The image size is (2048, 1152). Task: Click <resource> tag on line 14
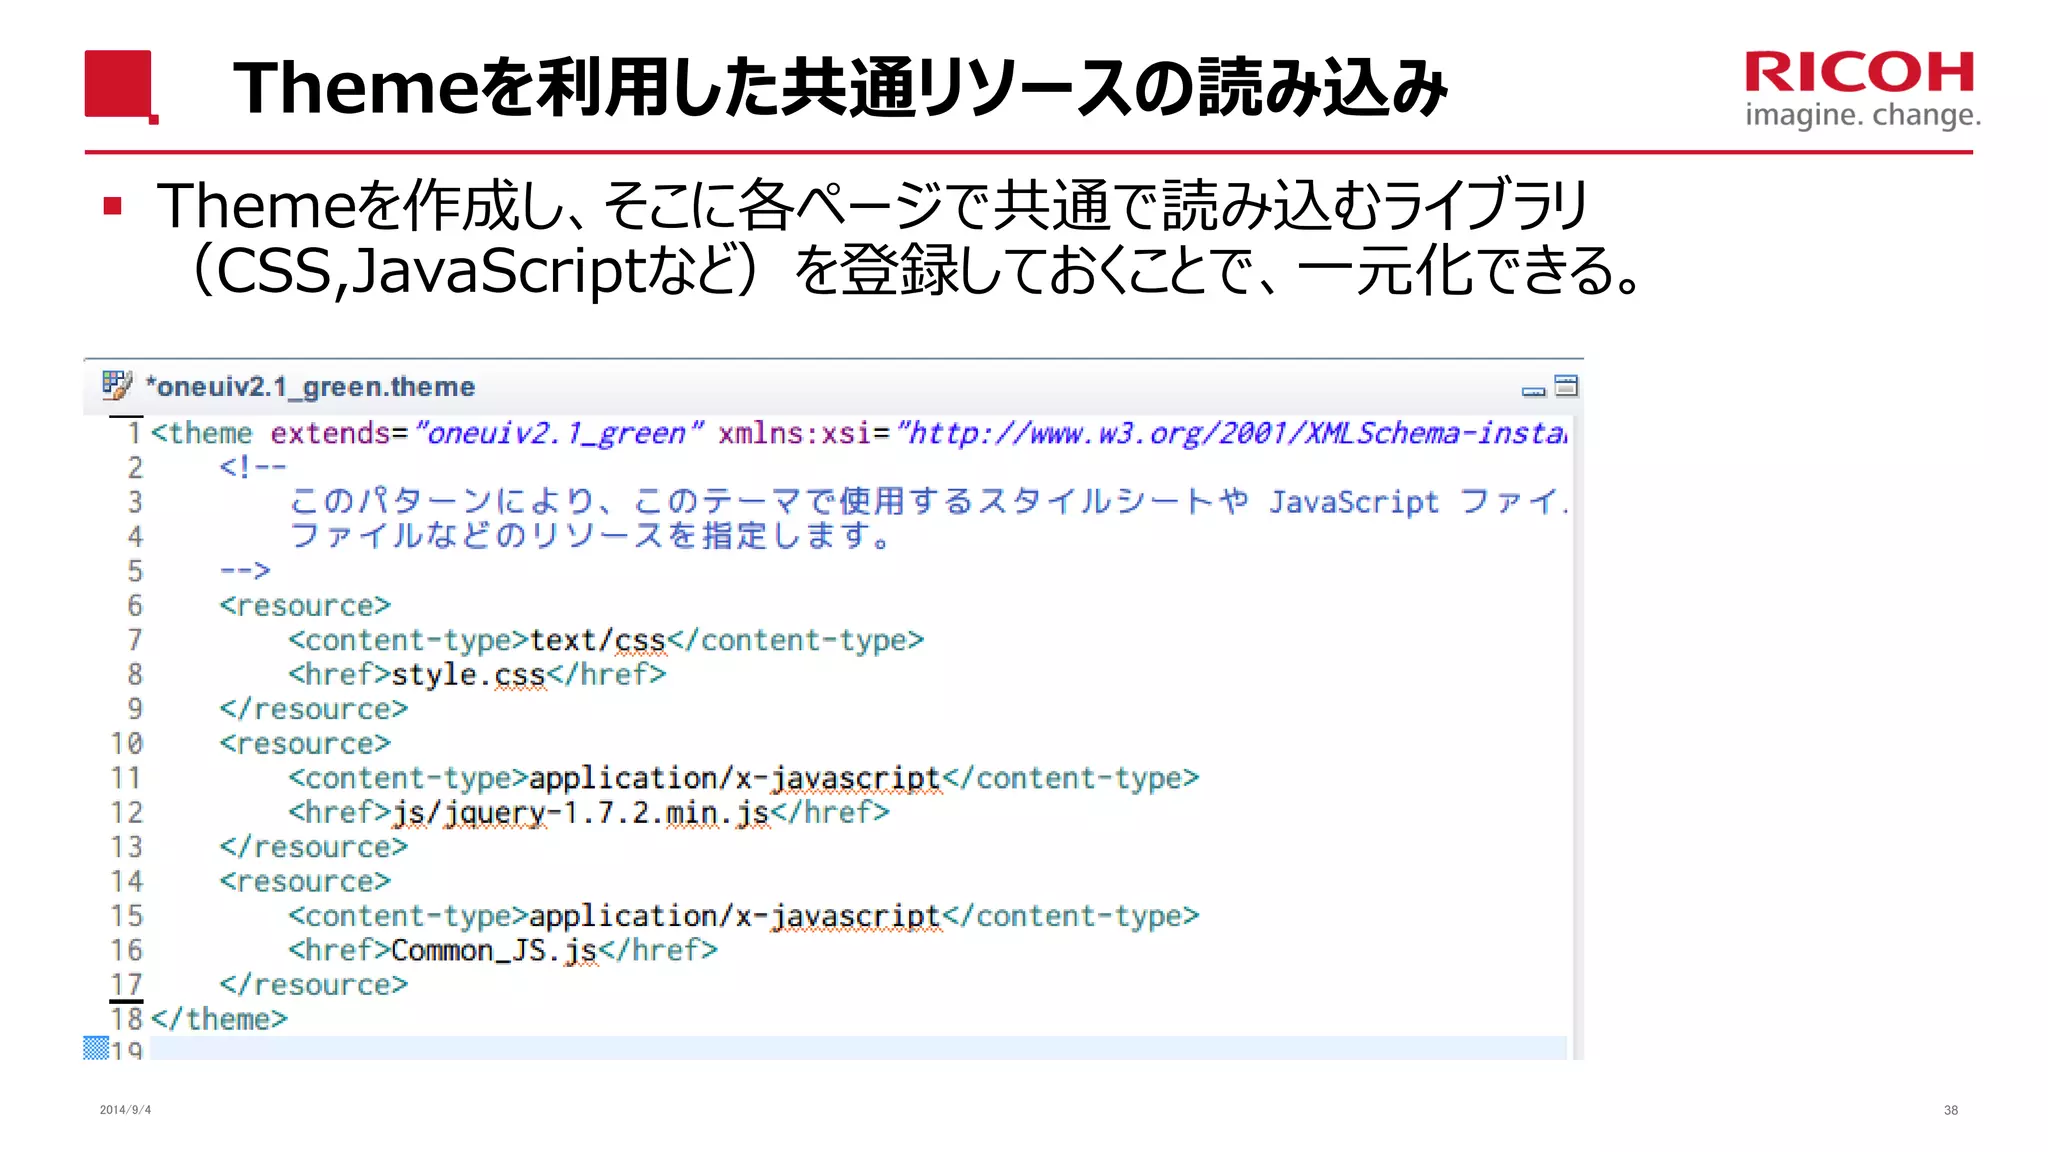305,882
